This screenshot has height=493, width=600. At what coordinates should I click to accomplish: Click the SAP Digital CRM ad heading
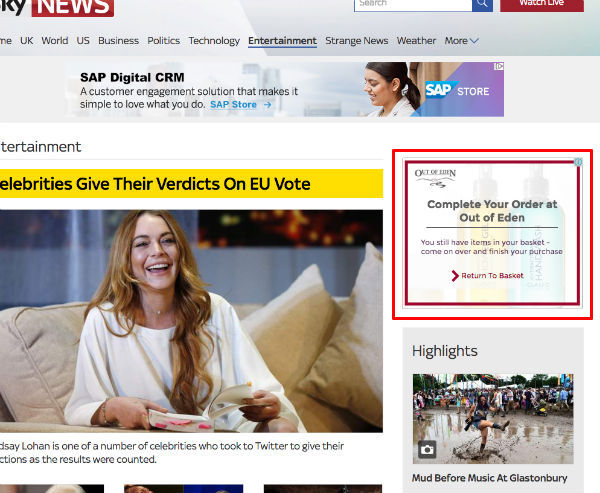point(132,77)
